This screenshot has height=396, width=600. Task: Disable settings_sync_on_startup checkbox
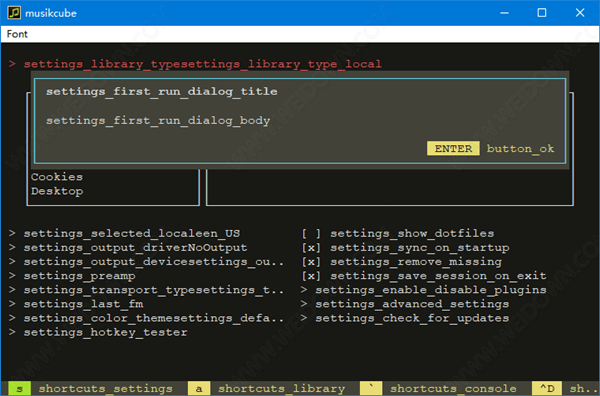(x=311, y=248)
